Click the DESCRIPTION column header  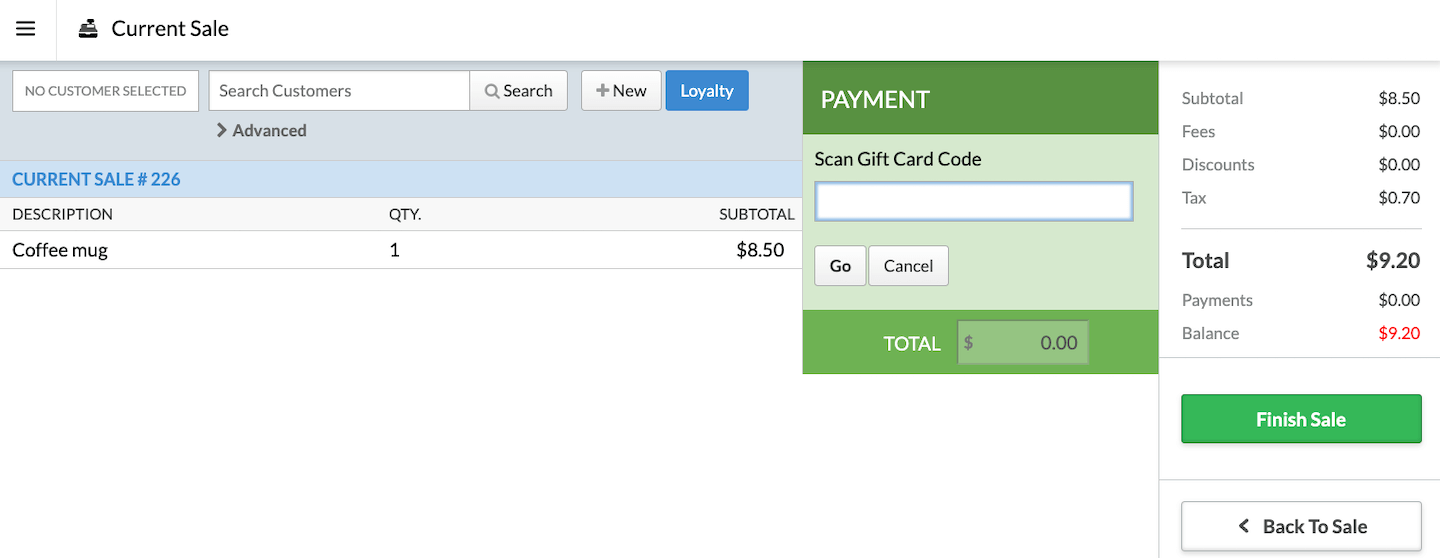(62, 214)
